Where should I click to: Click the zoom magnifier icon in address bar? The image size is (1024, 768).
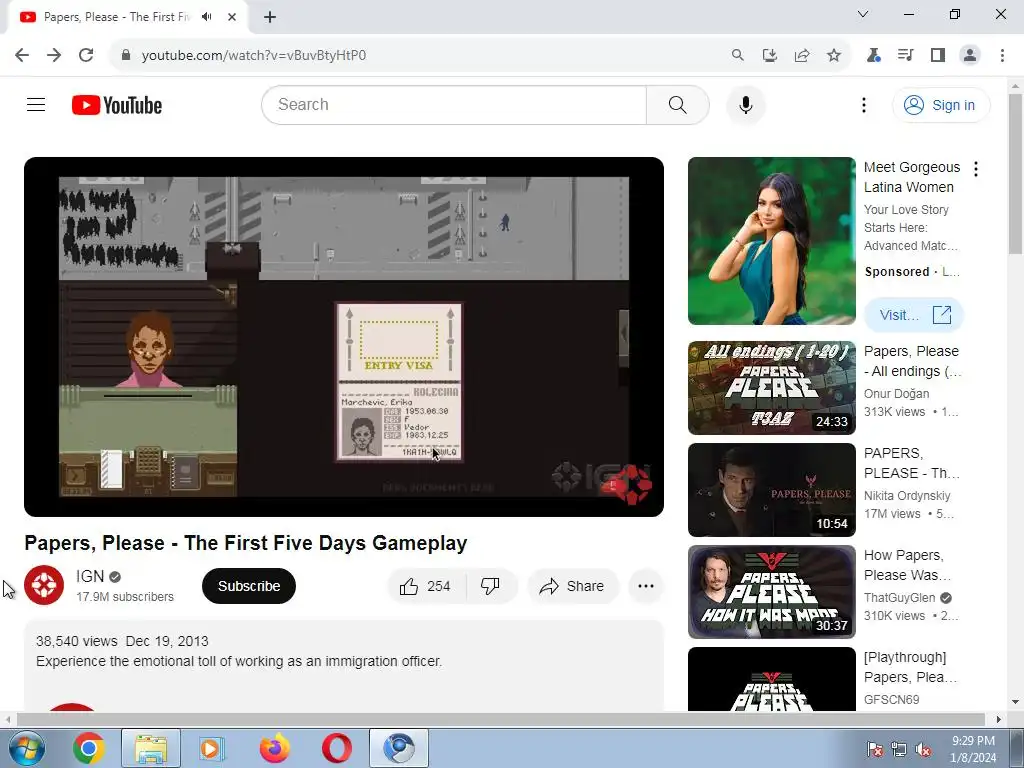tap(737, 55)
